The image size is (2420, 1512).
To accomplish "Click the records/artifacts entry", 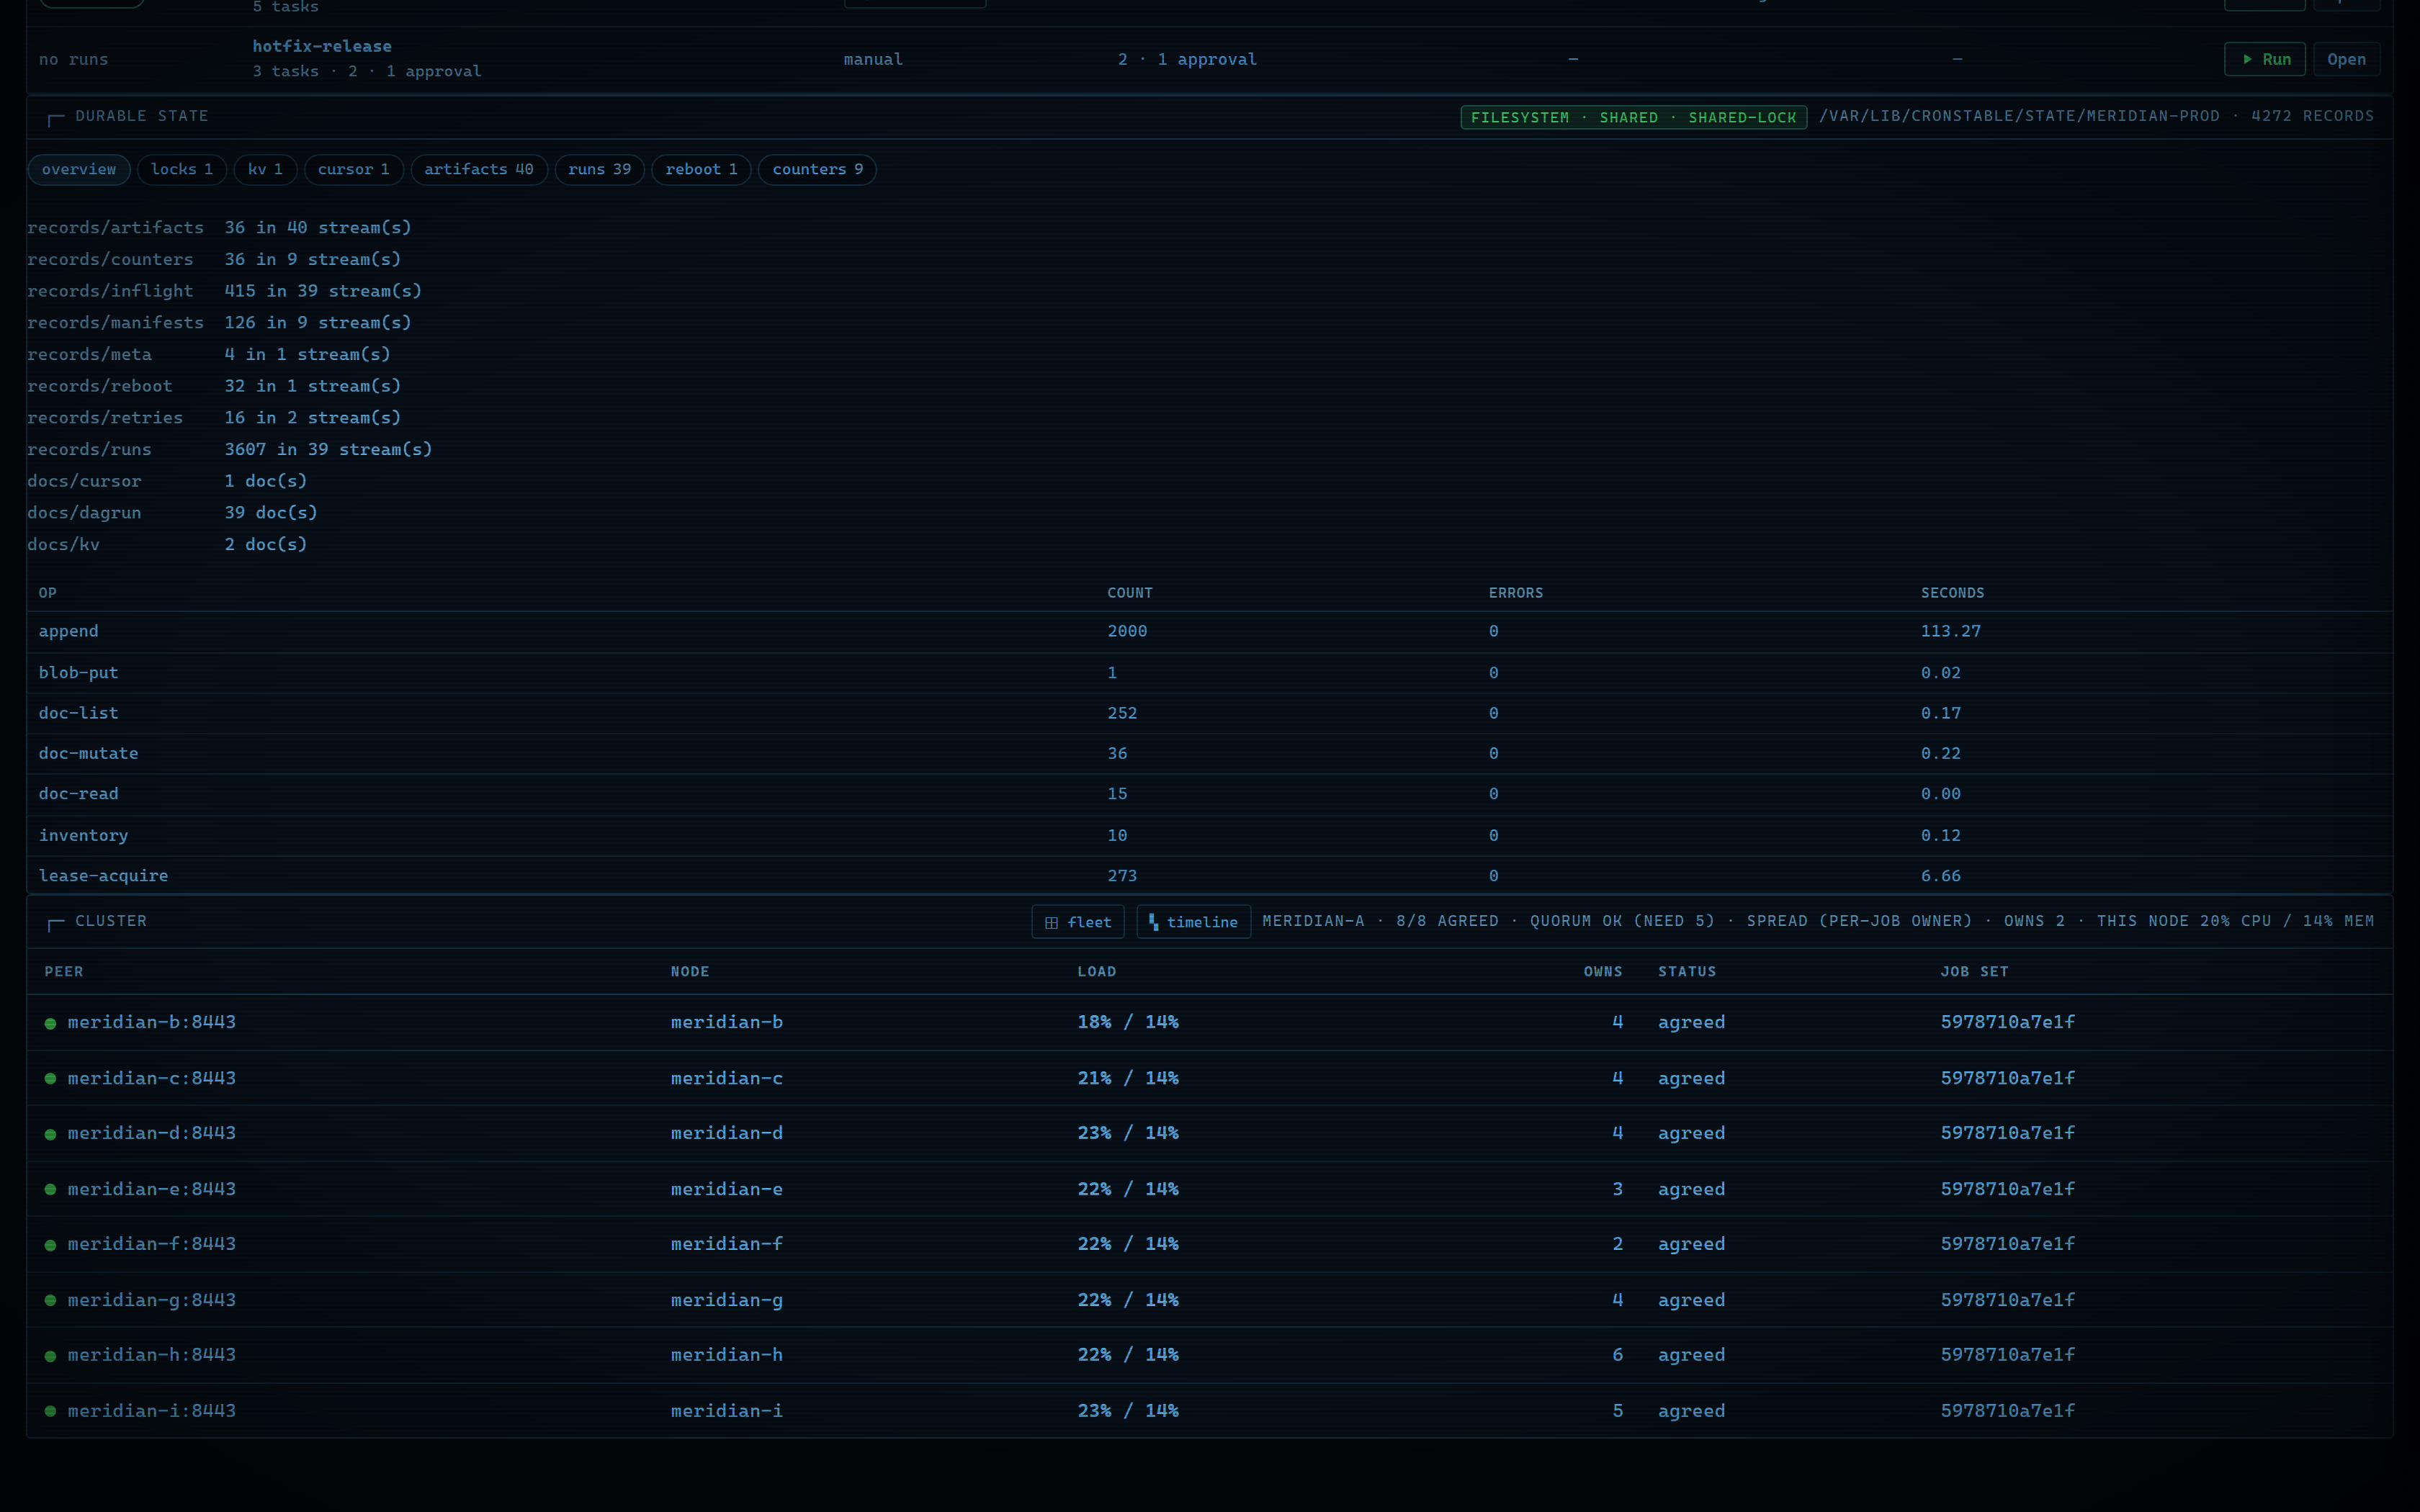I will click(115, 228).
